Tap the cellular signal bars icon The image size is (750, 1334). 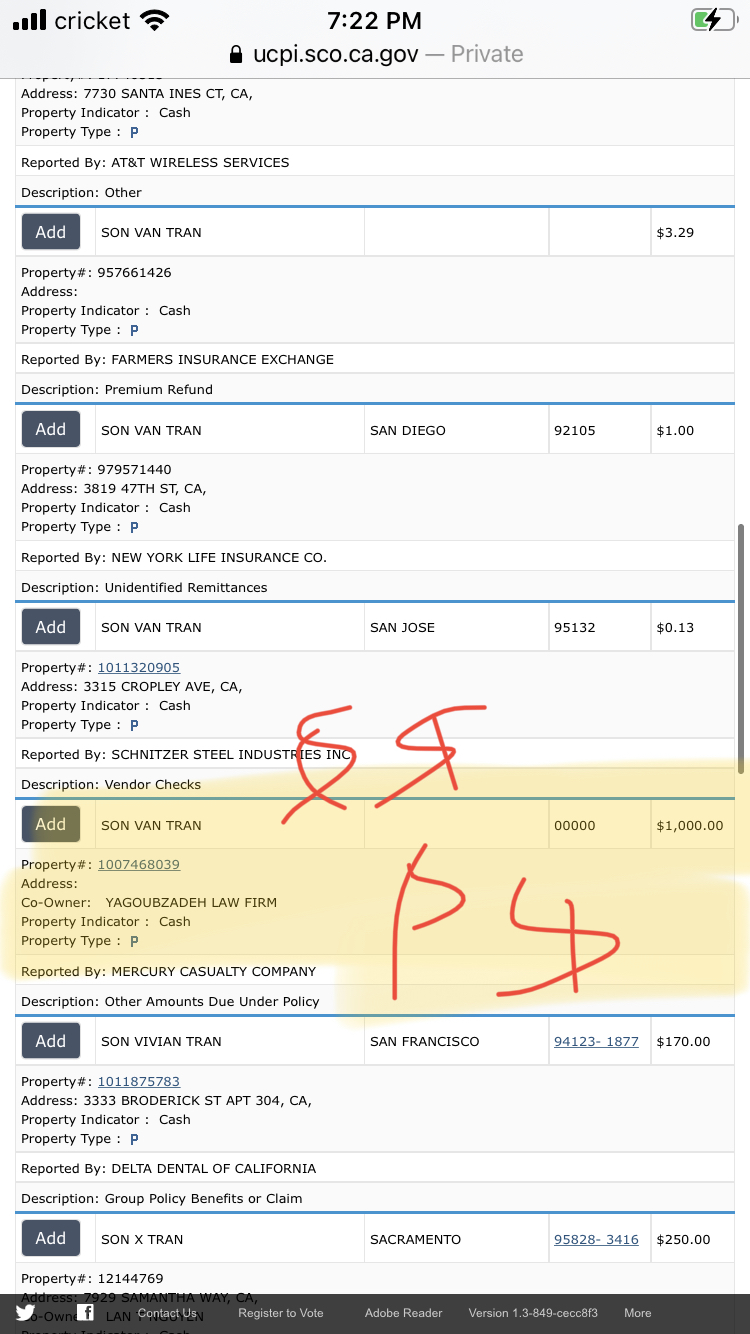click(x=29, y=20)
